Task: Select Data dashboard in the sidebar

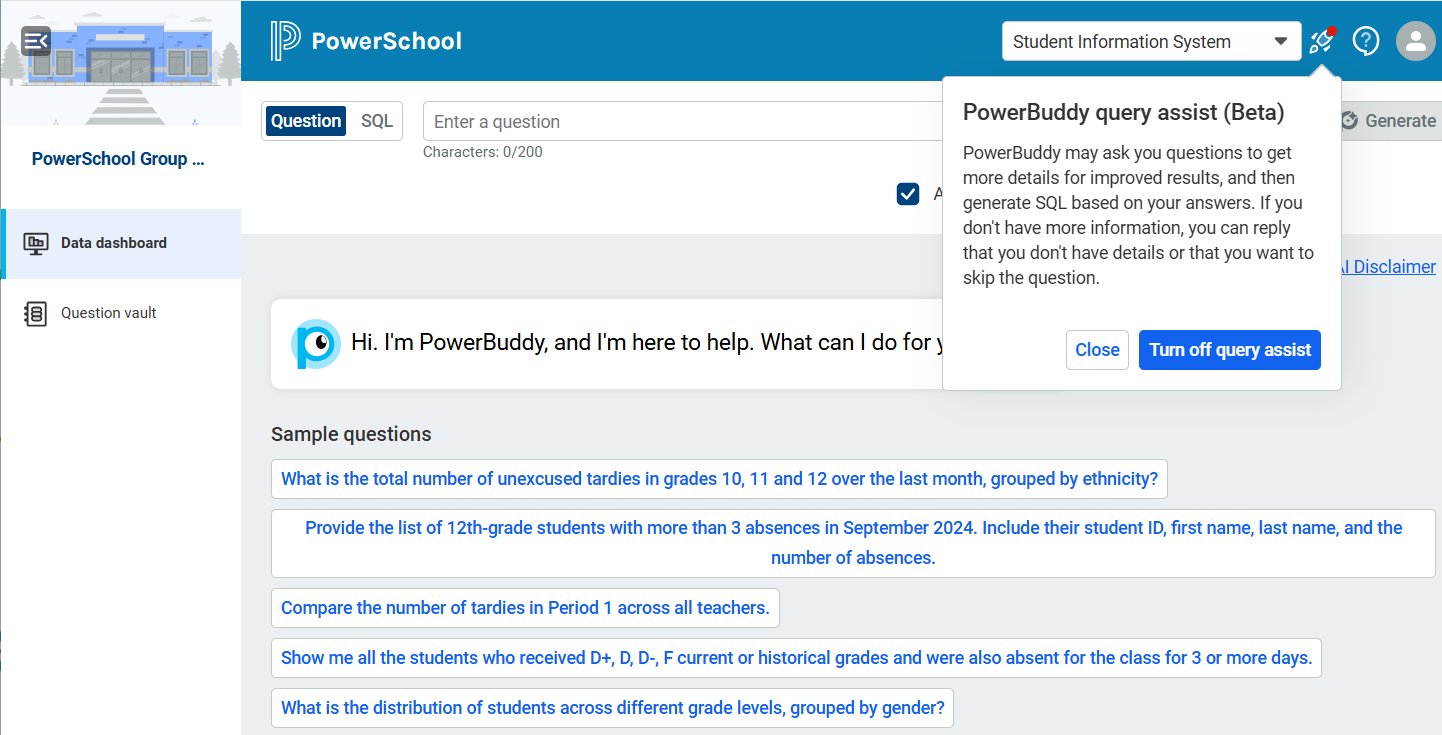Action: 120,243
